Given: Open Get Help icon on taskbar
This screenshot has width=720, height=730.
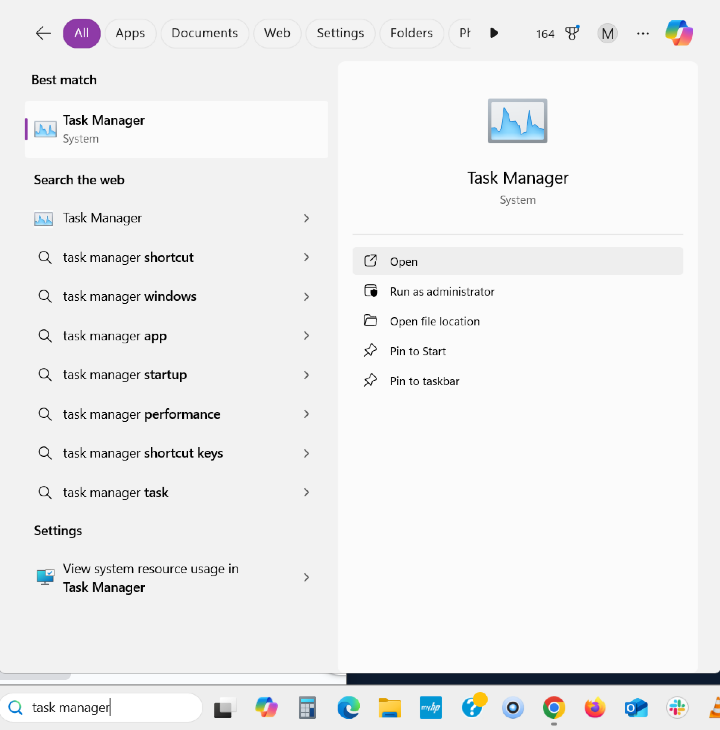Looking at the screenshot, I should pos(473,706).
